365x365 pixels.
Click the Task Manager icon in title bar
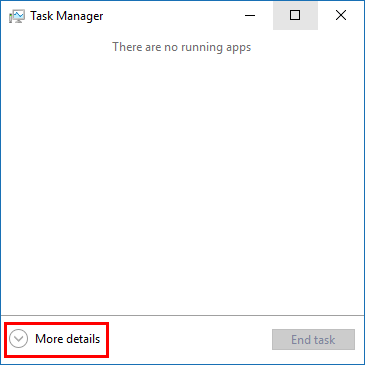coord(17,16)
